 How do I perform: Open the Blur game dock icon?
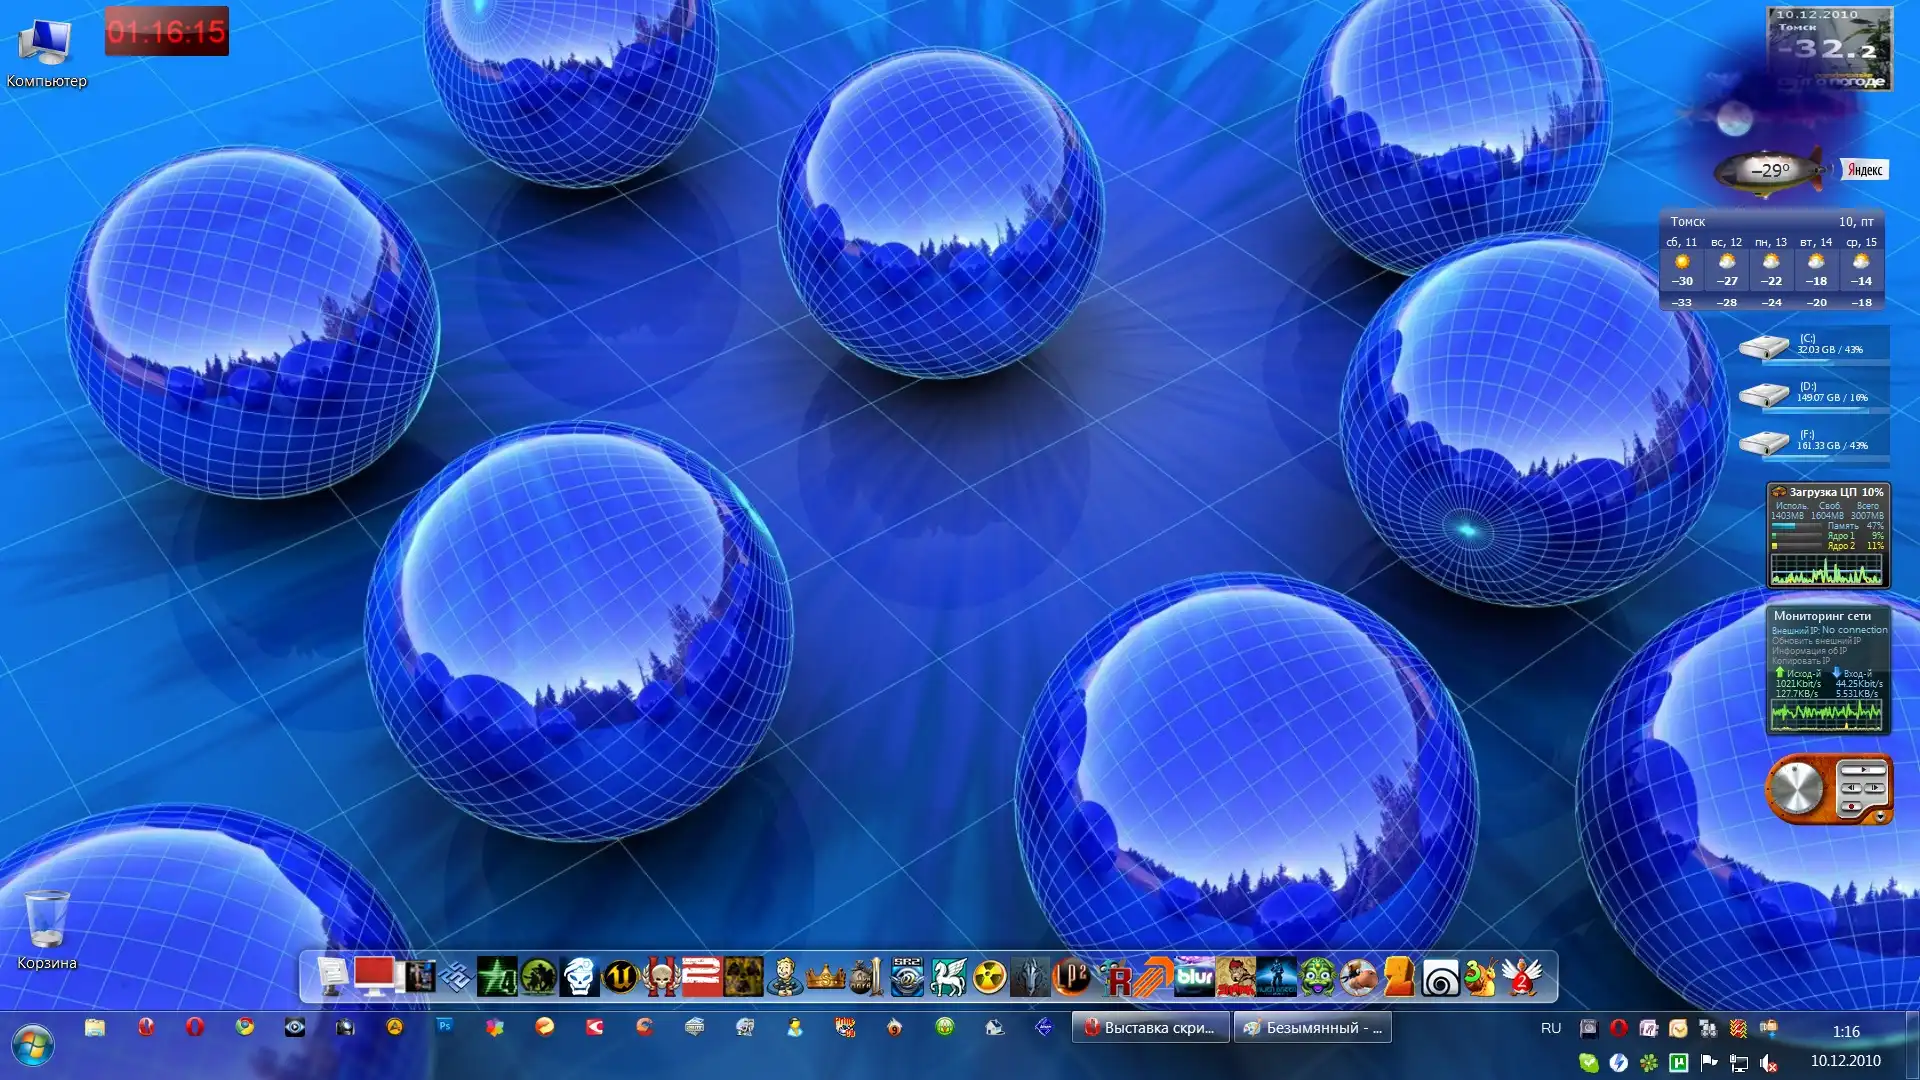tap(1194, 977)
